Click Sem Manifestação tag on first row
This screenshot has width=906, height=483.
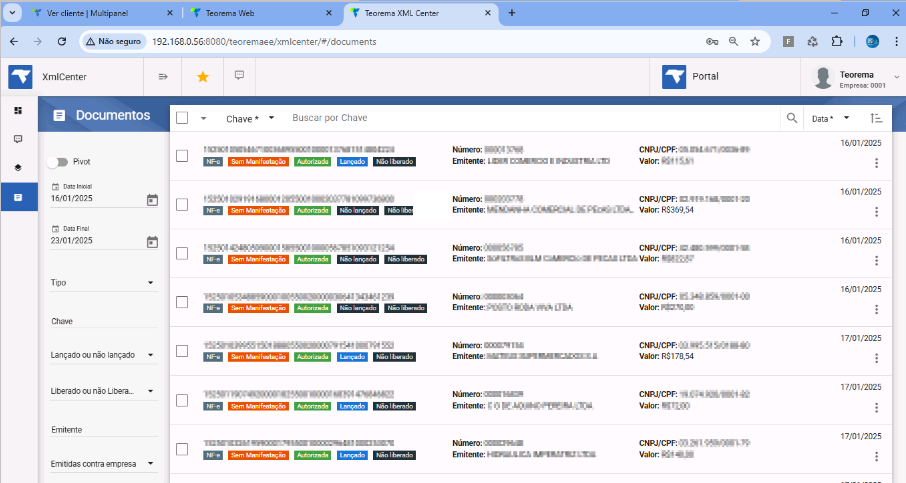[x=258, y=162]
